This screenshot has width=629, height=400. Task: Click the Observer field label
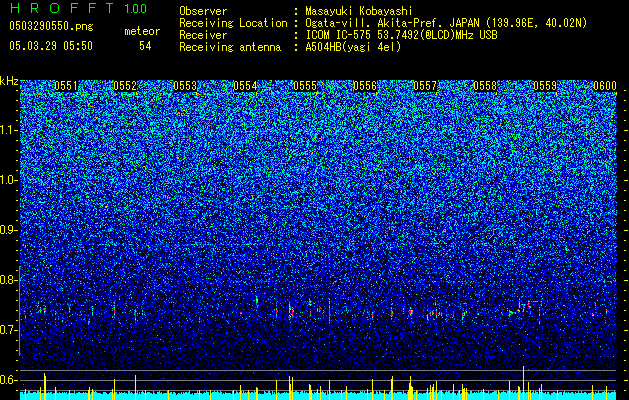click(x=203, y=11)
